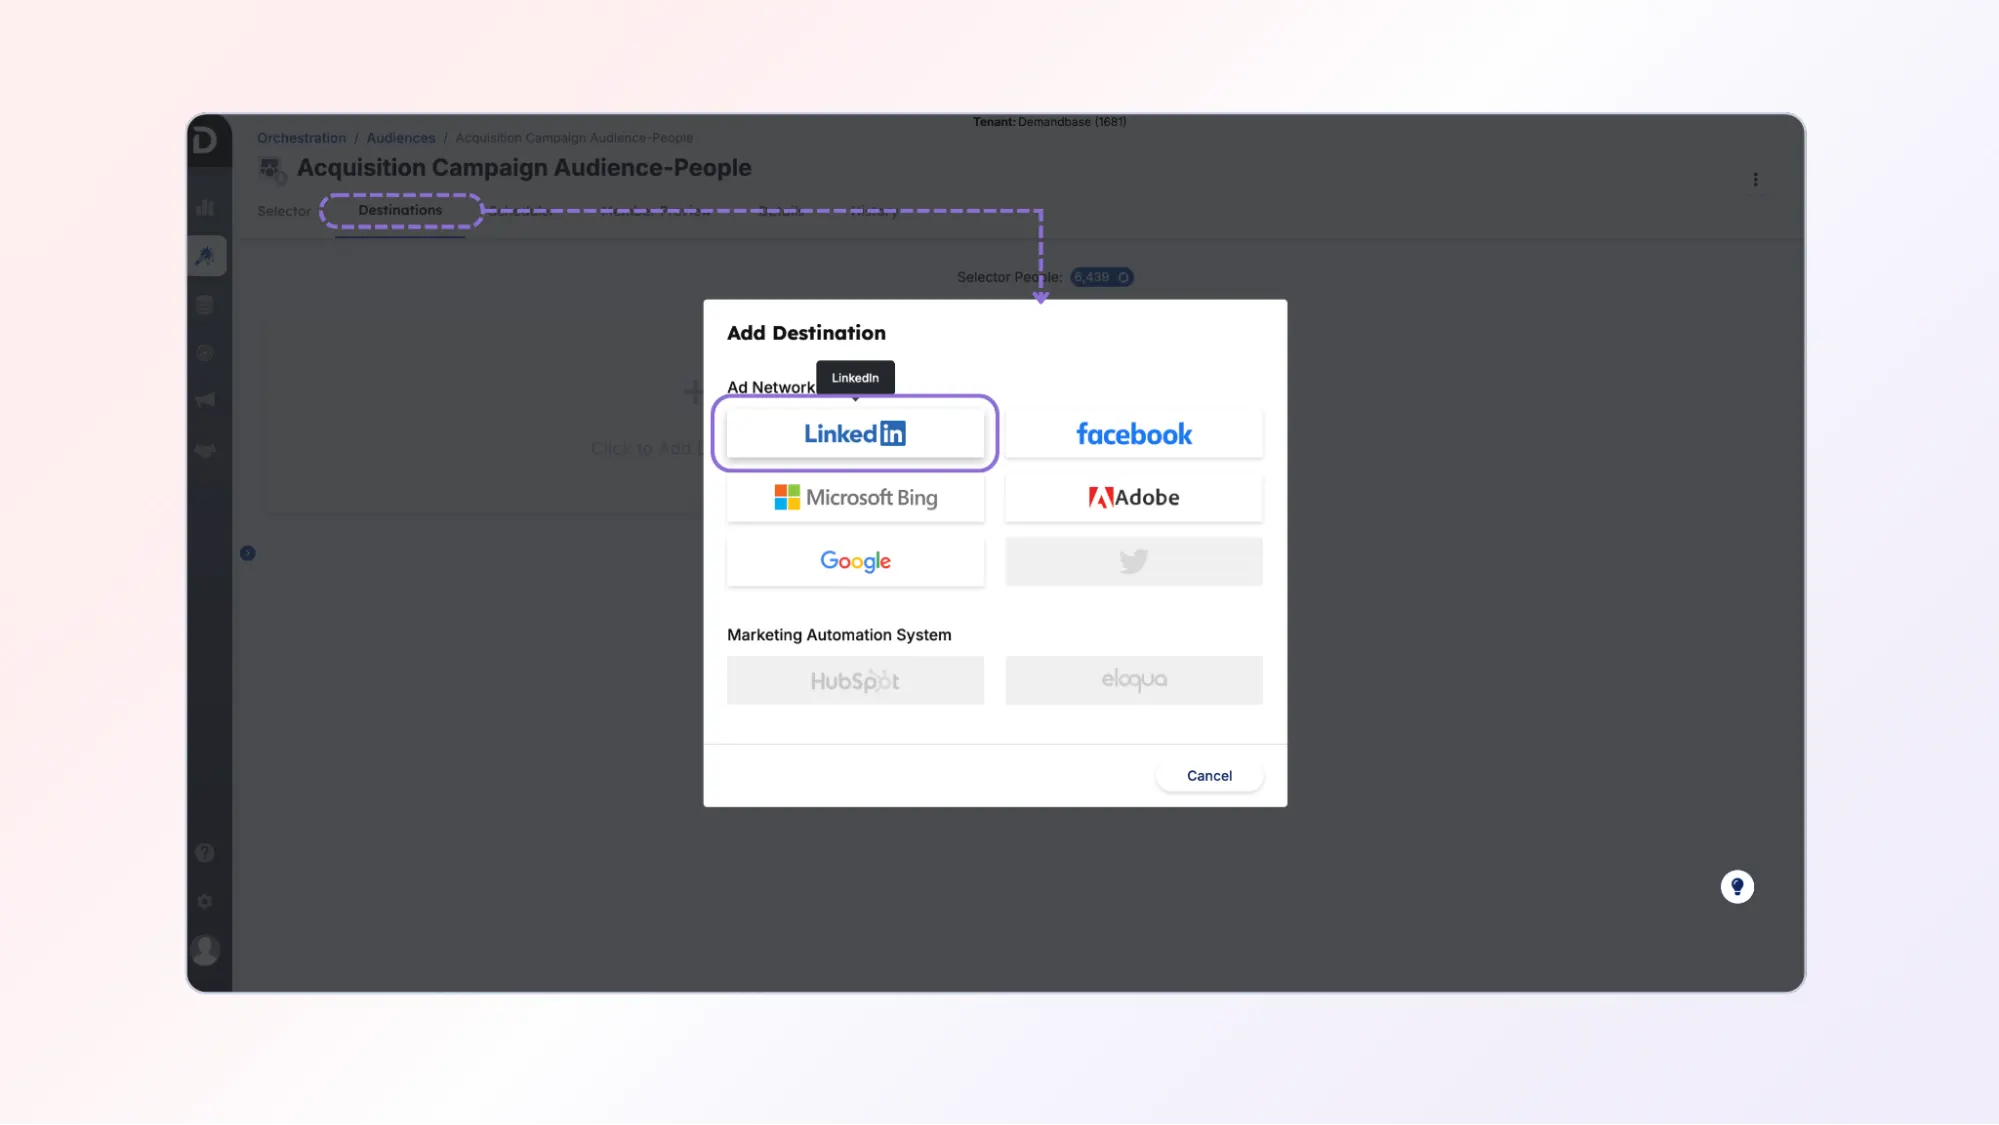Select the analytics bar chart icon

point(206,207)
